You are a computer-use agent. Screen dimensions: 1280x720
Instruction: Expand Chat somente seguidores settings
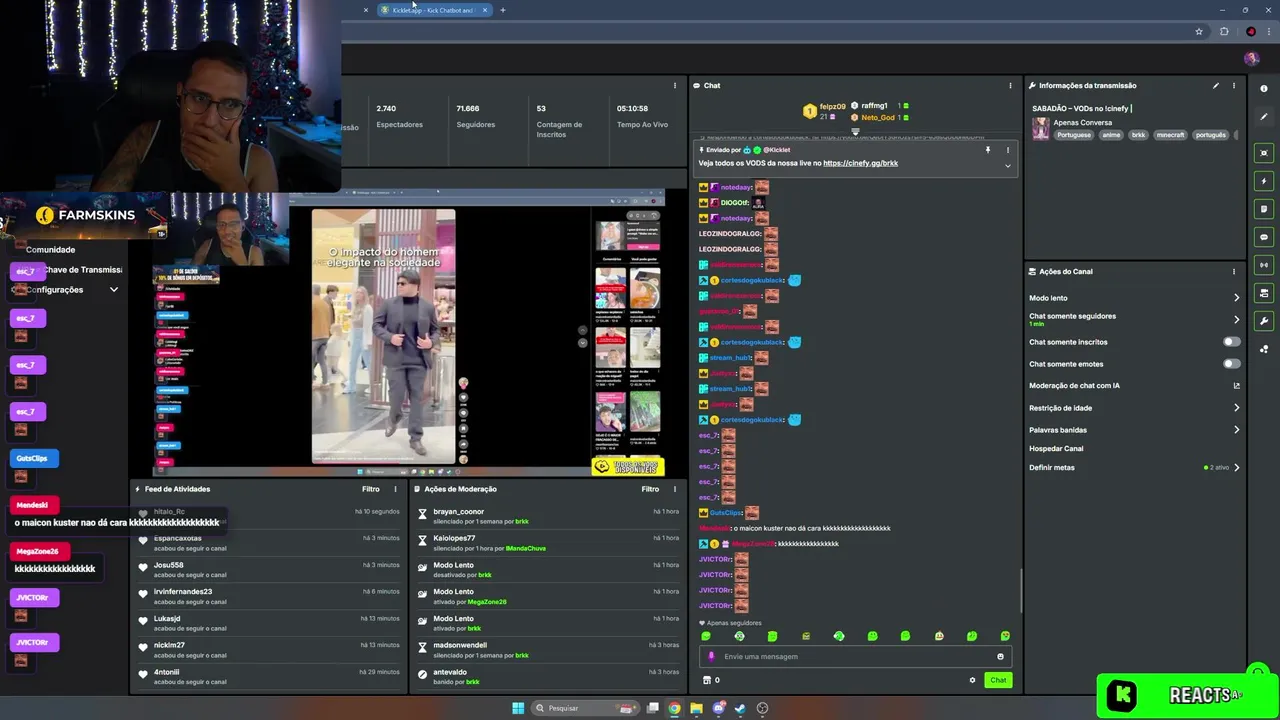1236,320
